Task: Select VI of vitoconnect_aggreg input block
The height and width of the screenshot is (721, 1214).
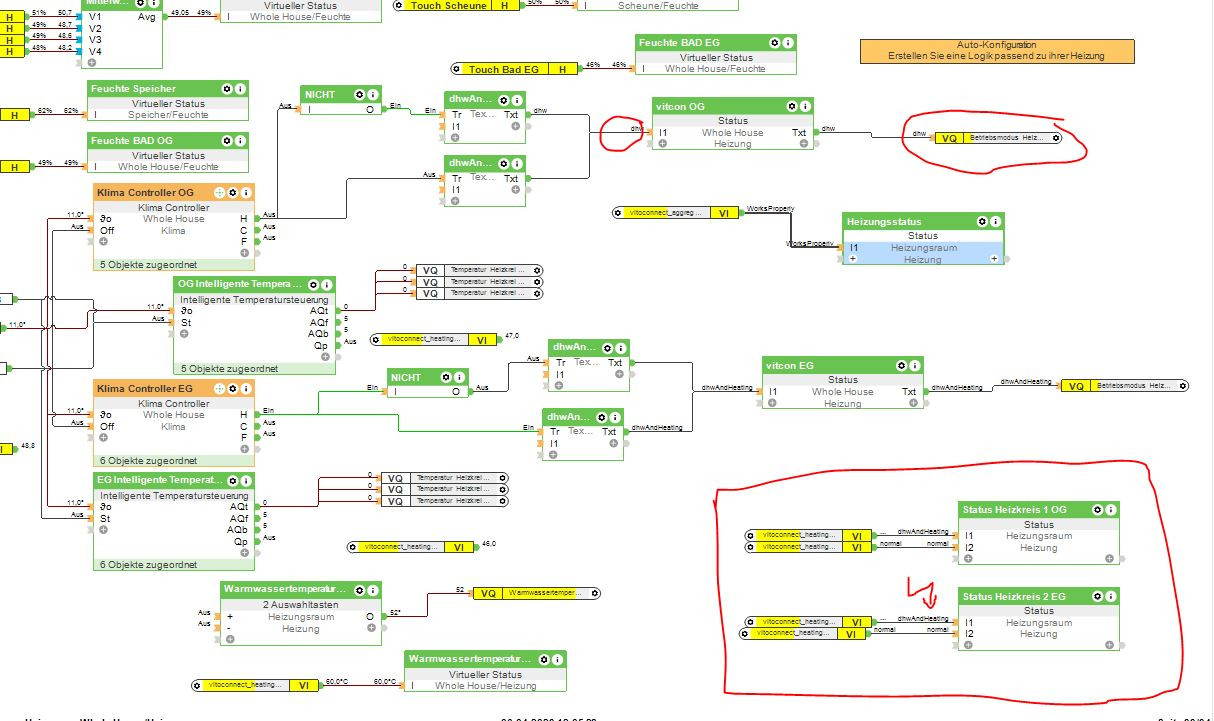Action: click(724, 212)
